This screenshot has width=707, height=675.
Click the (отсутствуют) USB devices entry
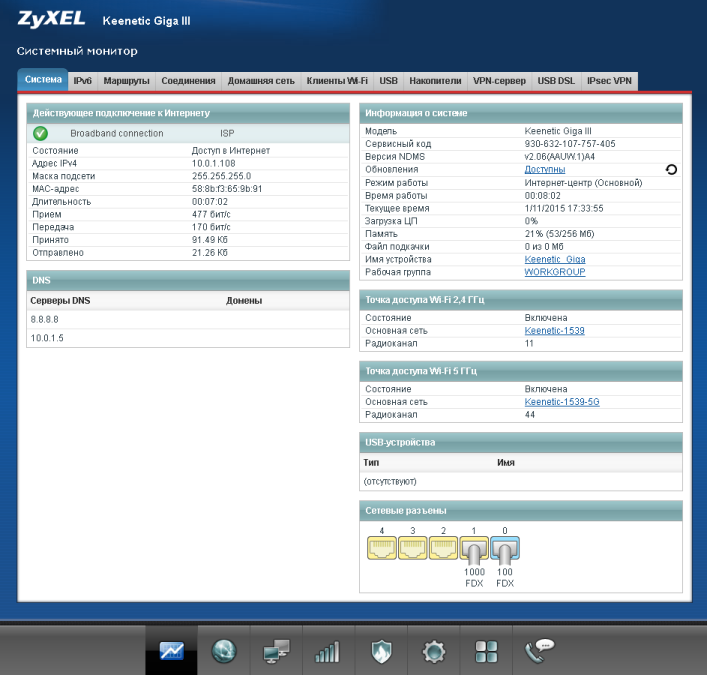pyautogui.click(x=390, y=482)
